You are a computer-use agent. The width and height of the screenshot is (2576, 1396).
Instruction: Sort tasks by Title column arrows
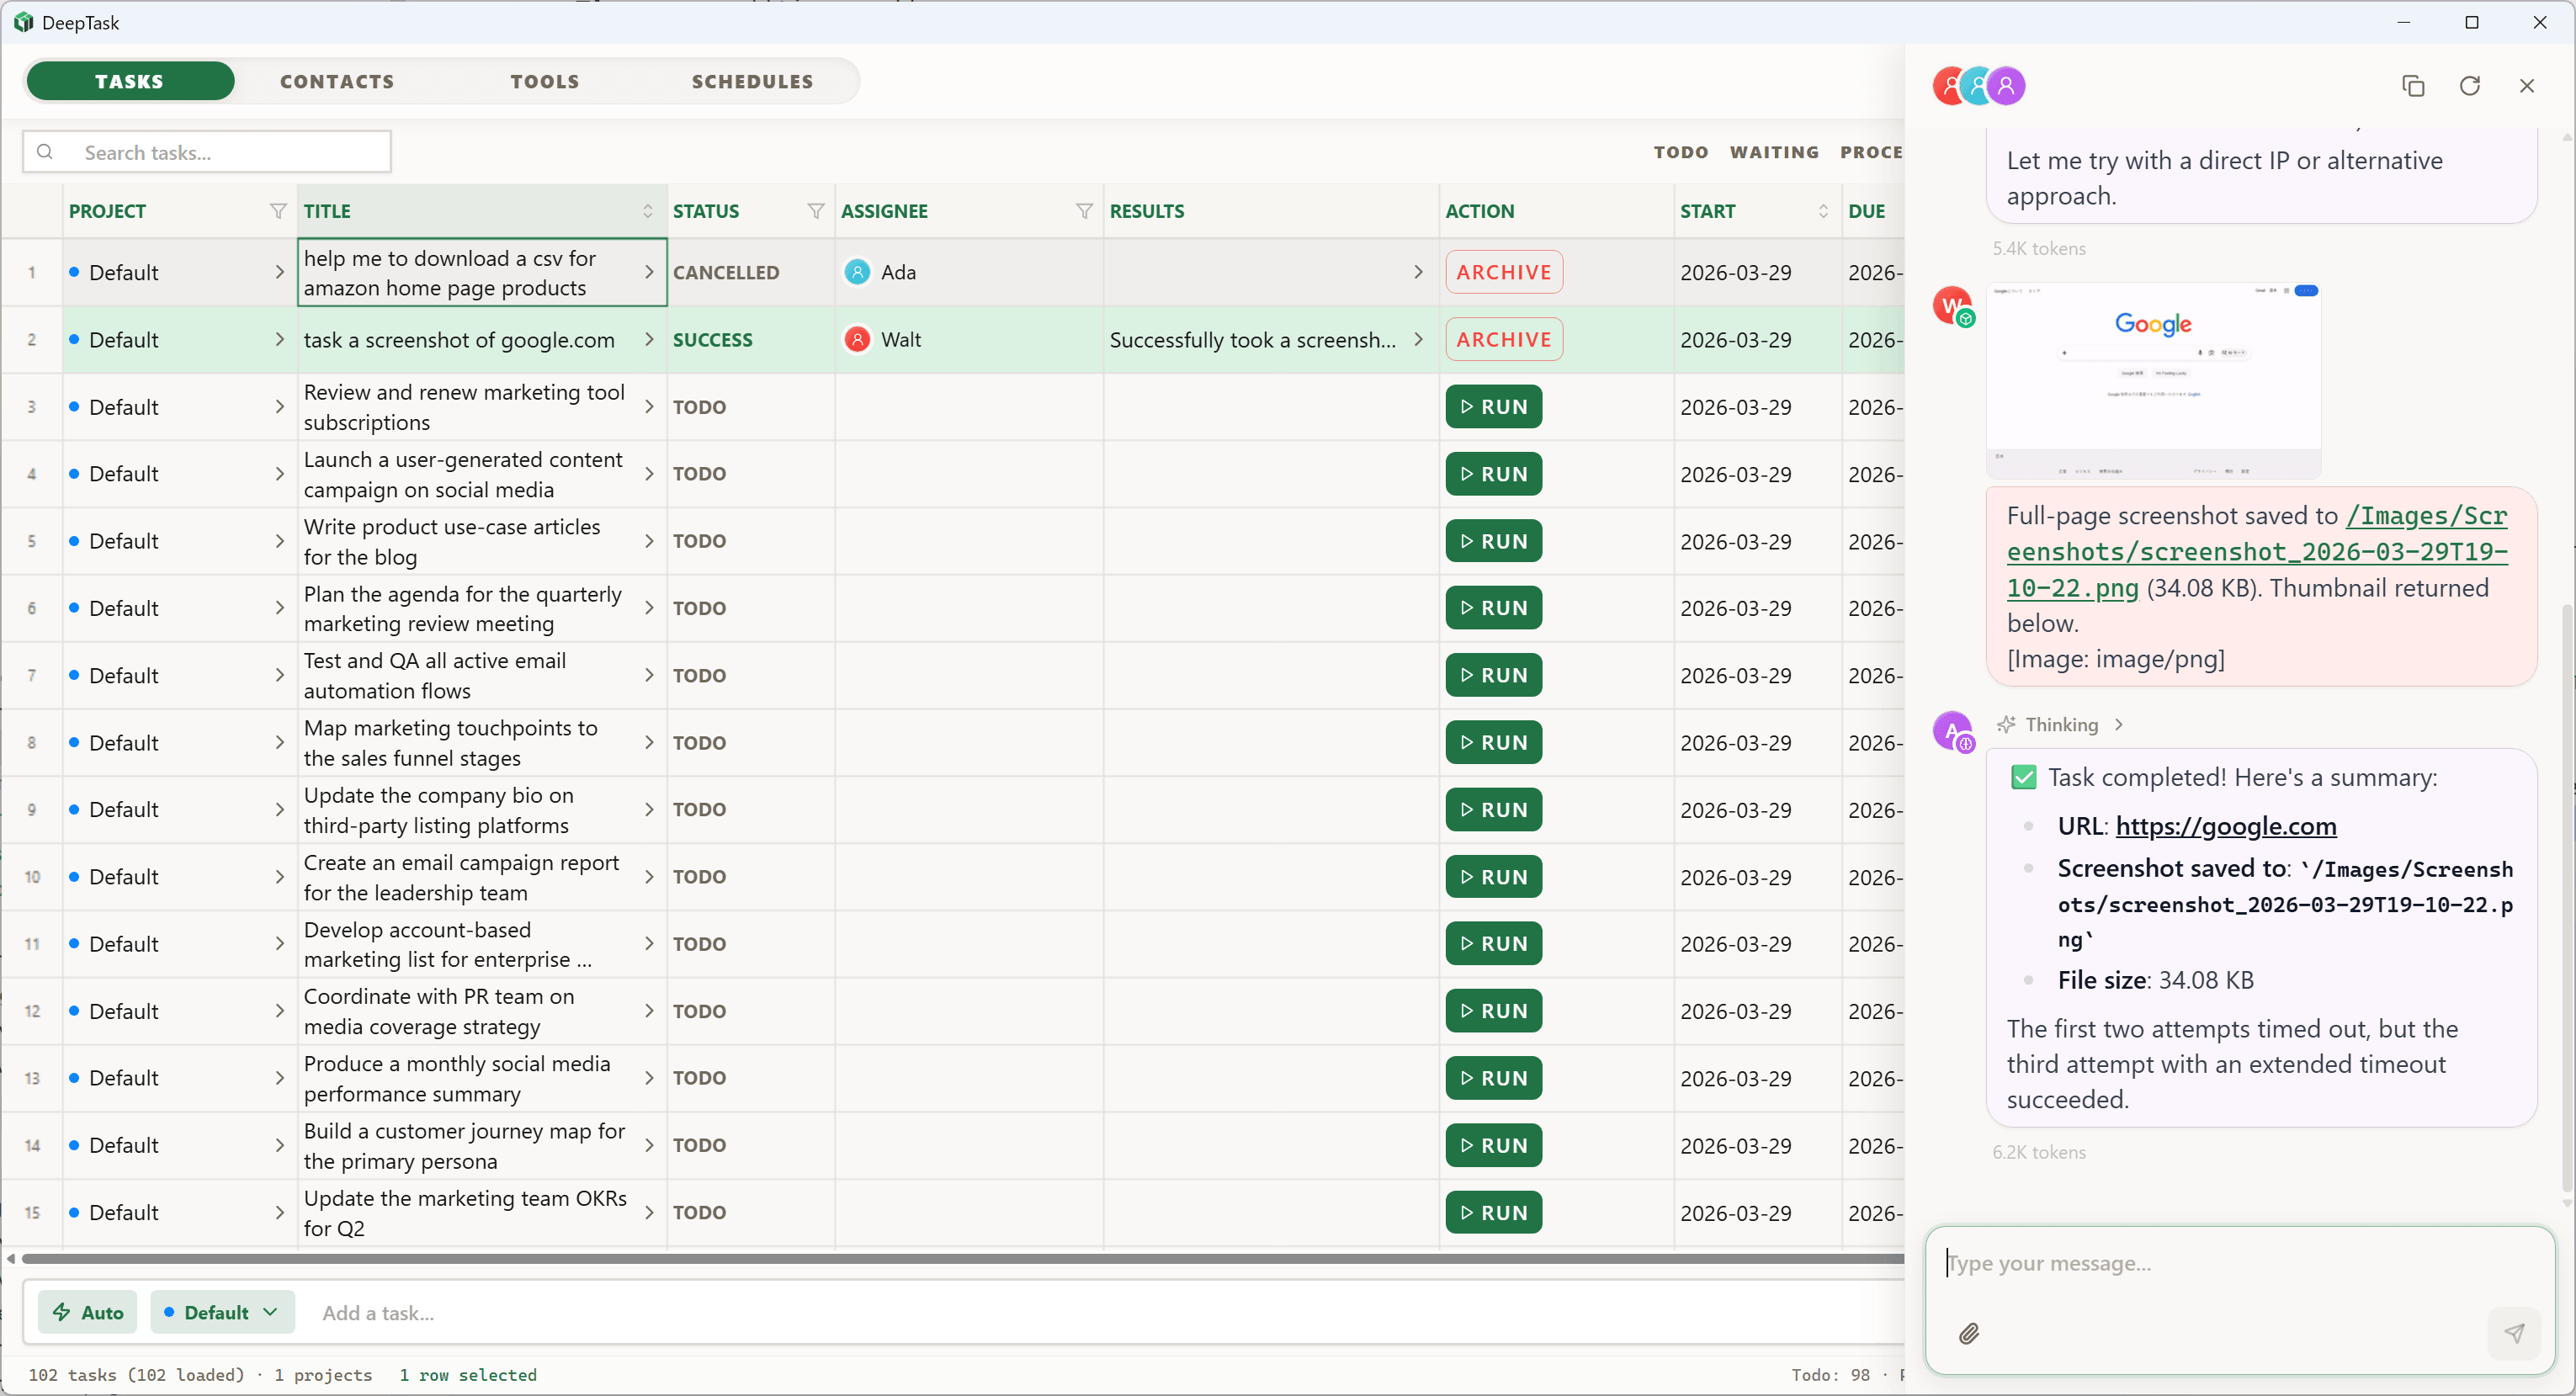(647, 211)
